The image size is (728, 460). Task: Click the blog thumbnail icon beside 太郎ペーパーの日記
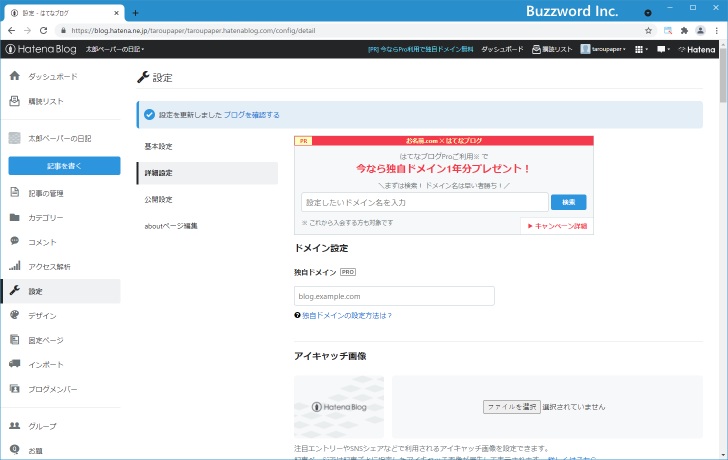(15, 138)
